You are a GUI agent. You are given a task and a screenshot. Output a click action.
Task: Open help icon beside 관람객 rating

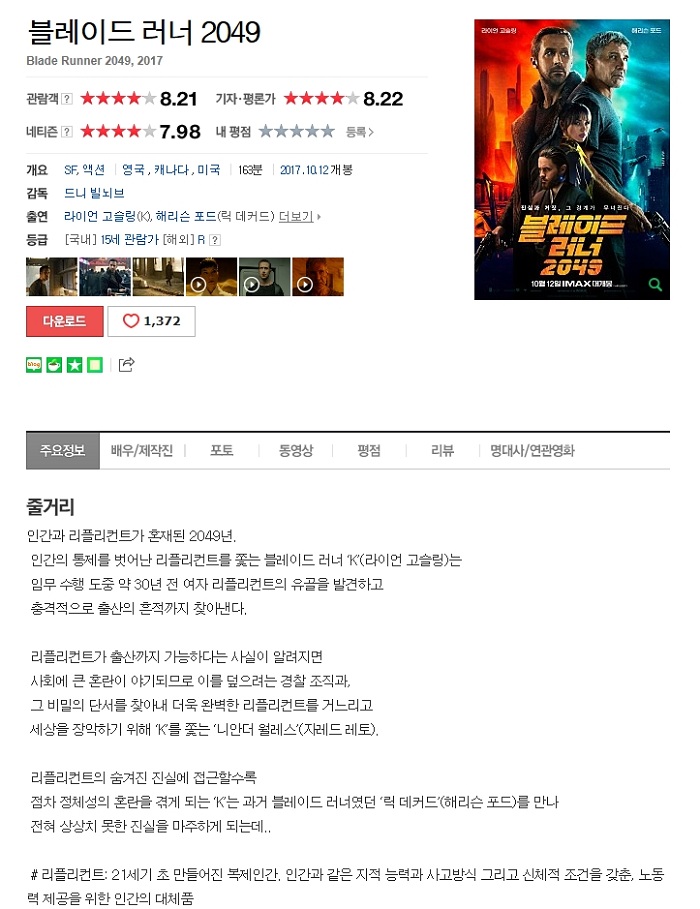(x=67, y=99)
